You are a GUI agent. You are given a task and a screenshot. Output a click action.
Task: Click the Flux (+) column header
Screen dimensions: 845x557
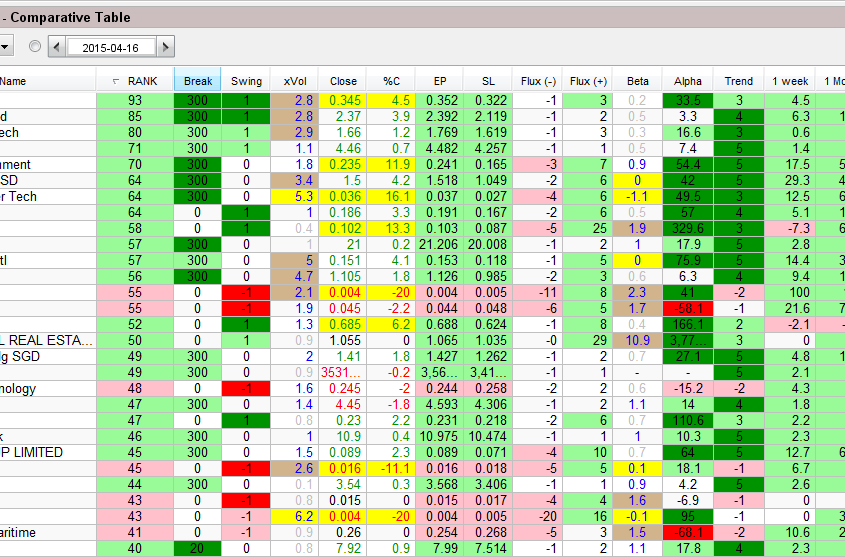coord(587,81)
